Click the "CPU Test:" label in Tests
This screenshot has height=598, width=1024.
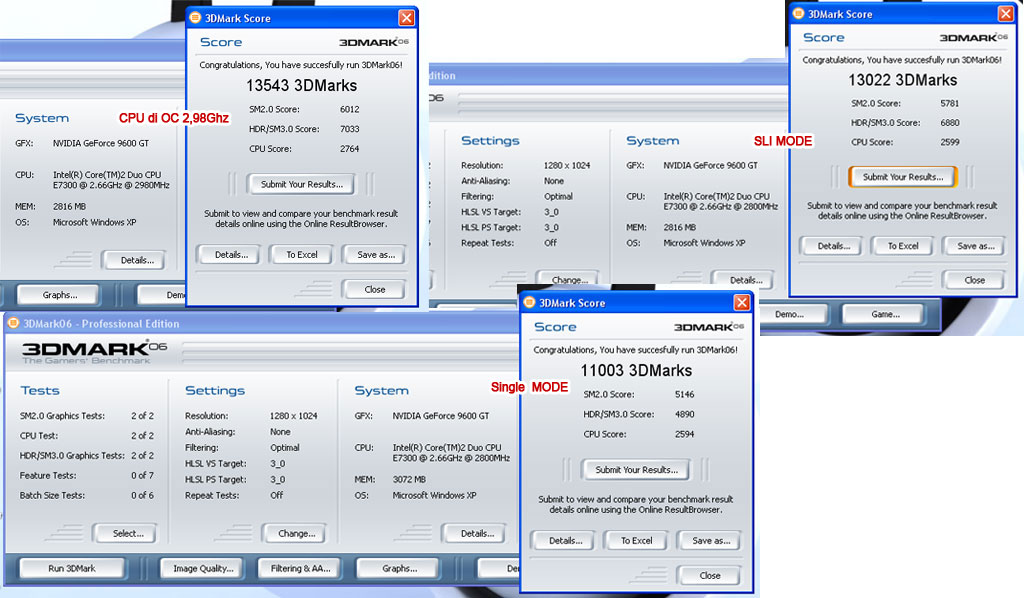pyautogui.click(x=39, y=435)
